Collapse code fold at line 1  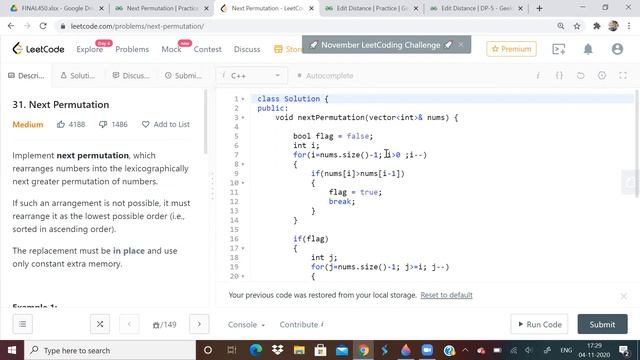[243, 99]
